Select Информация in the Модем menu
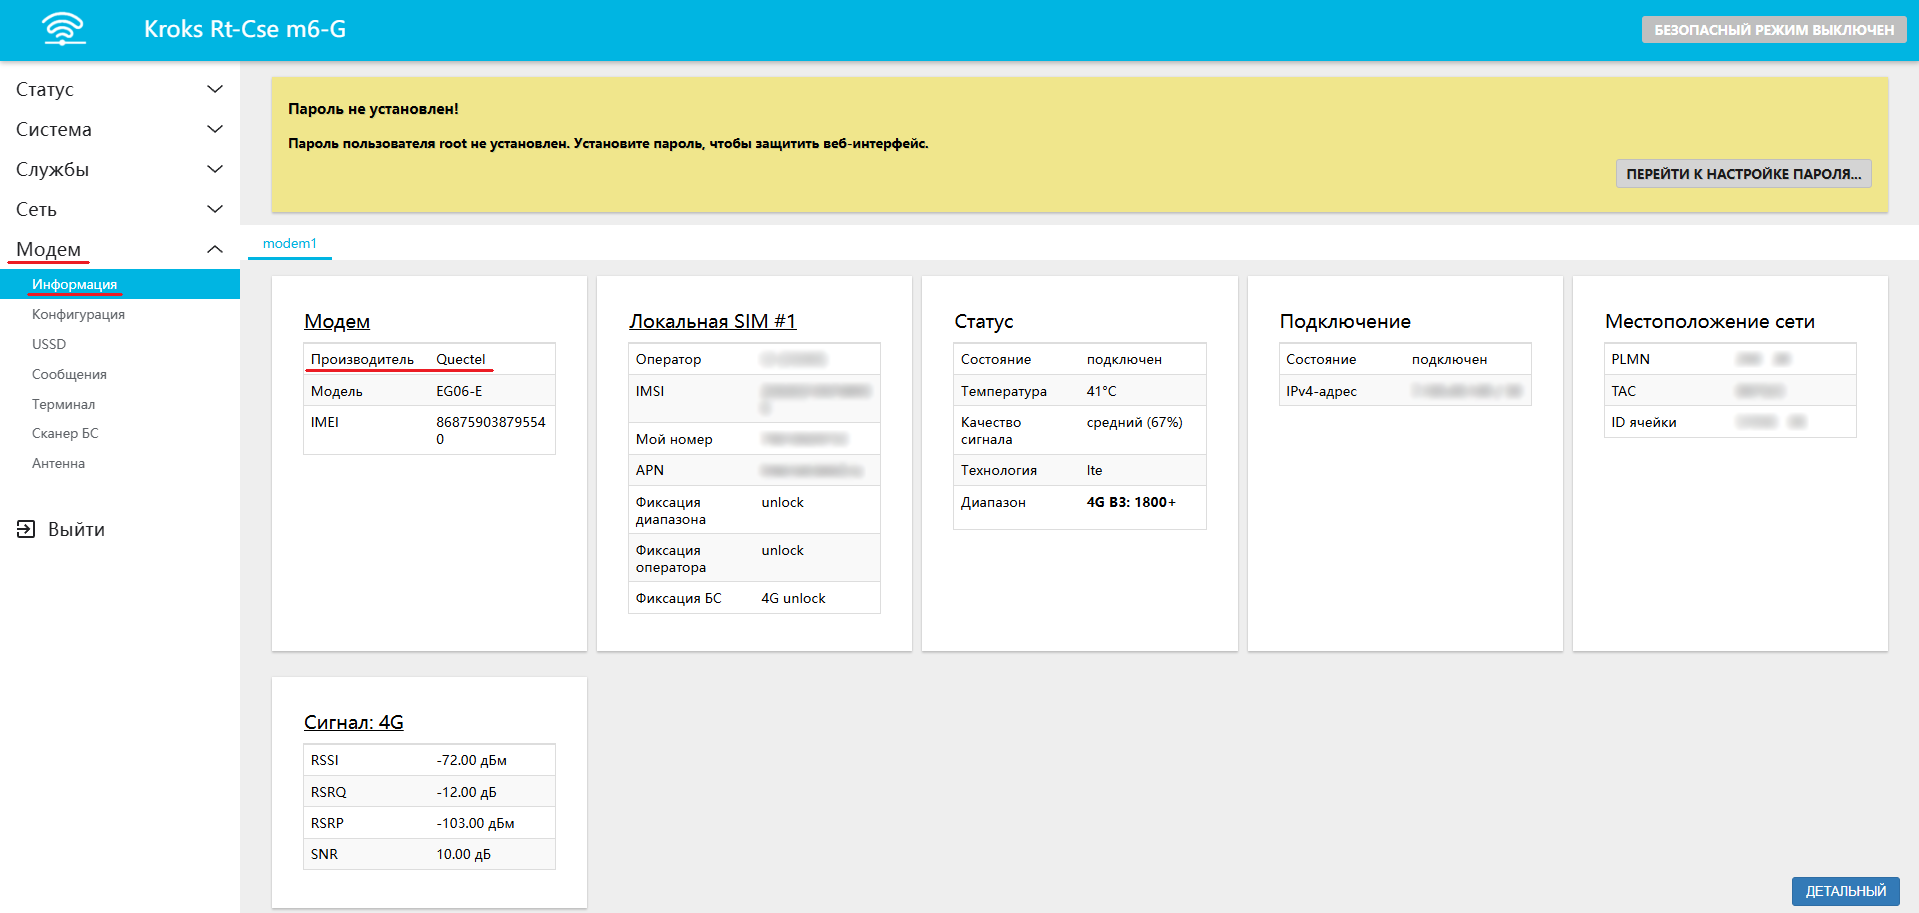Image resolution: width=1919 pixels, height=913 pixels. [x=74, y=284]
